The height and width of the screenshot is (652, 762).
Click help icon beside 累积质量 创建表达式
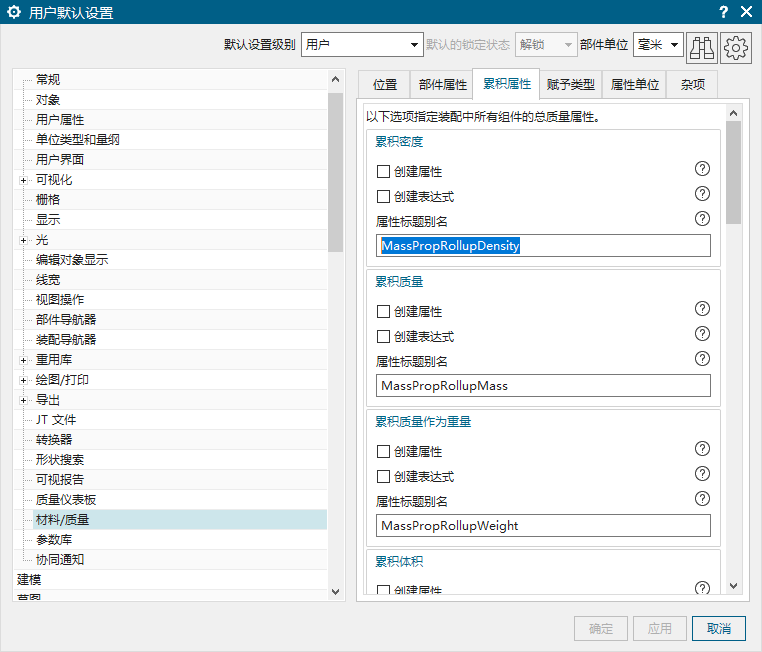tap(702, 334)
